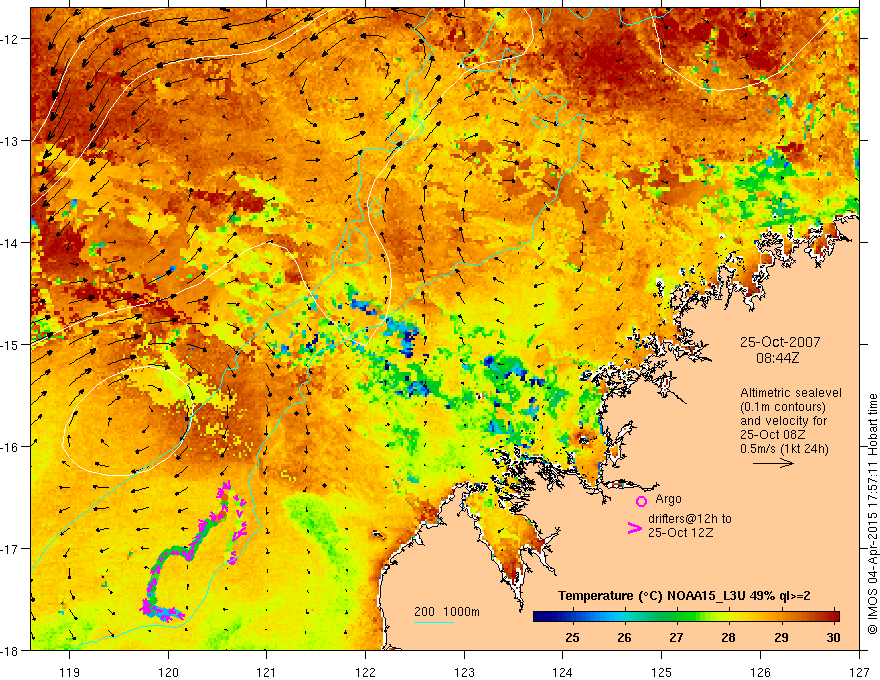Click longitude axis label 121
The width and height of the screenshot is (880, 680).
pyautogui.click(x=267, y=673)
